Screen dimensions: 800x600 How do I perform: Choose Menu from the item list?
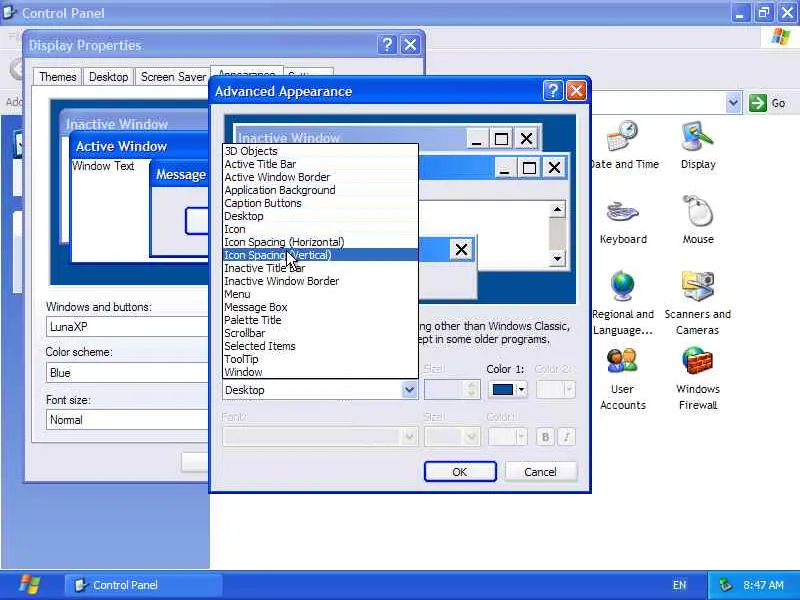point(320,294)
